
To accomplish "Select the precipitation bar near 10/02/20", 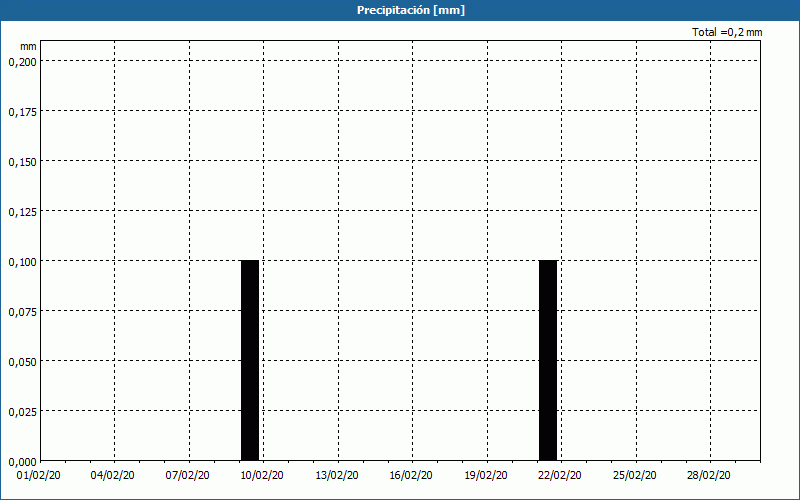I will pos(250,360).
